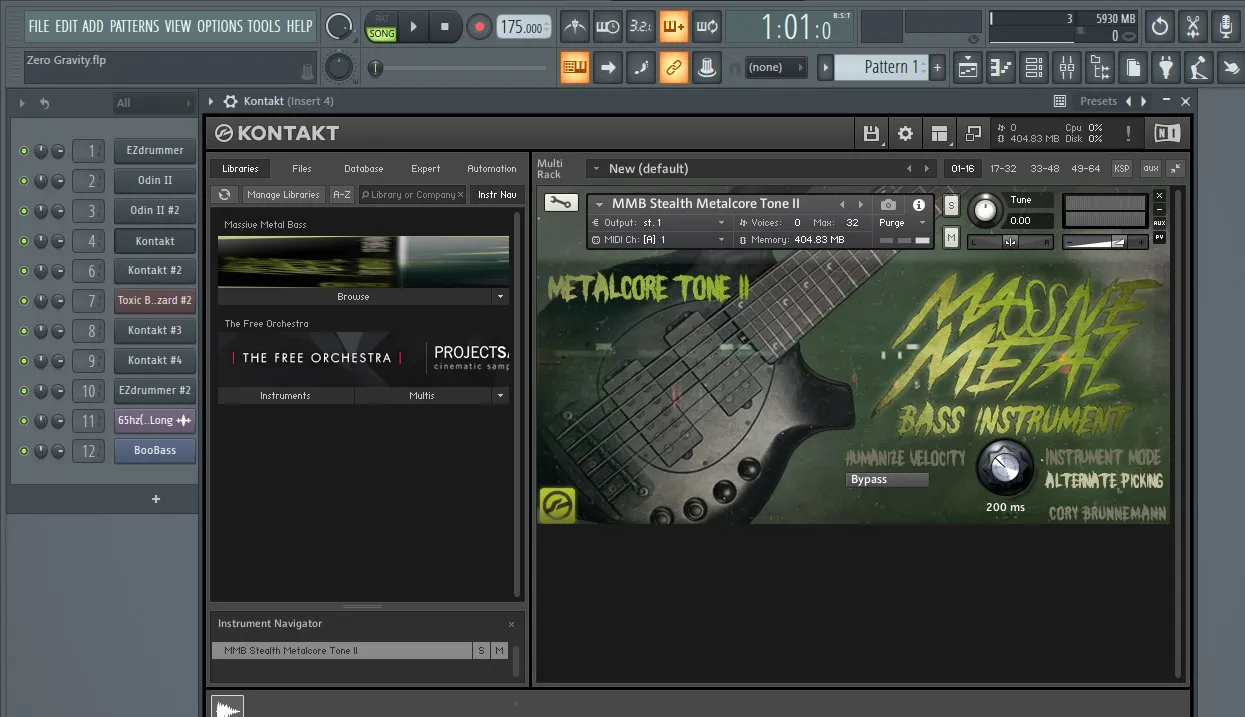The image size is (1245, 717).
Task: Switch to Kontakt Automation tab
Action: (492, 168)
